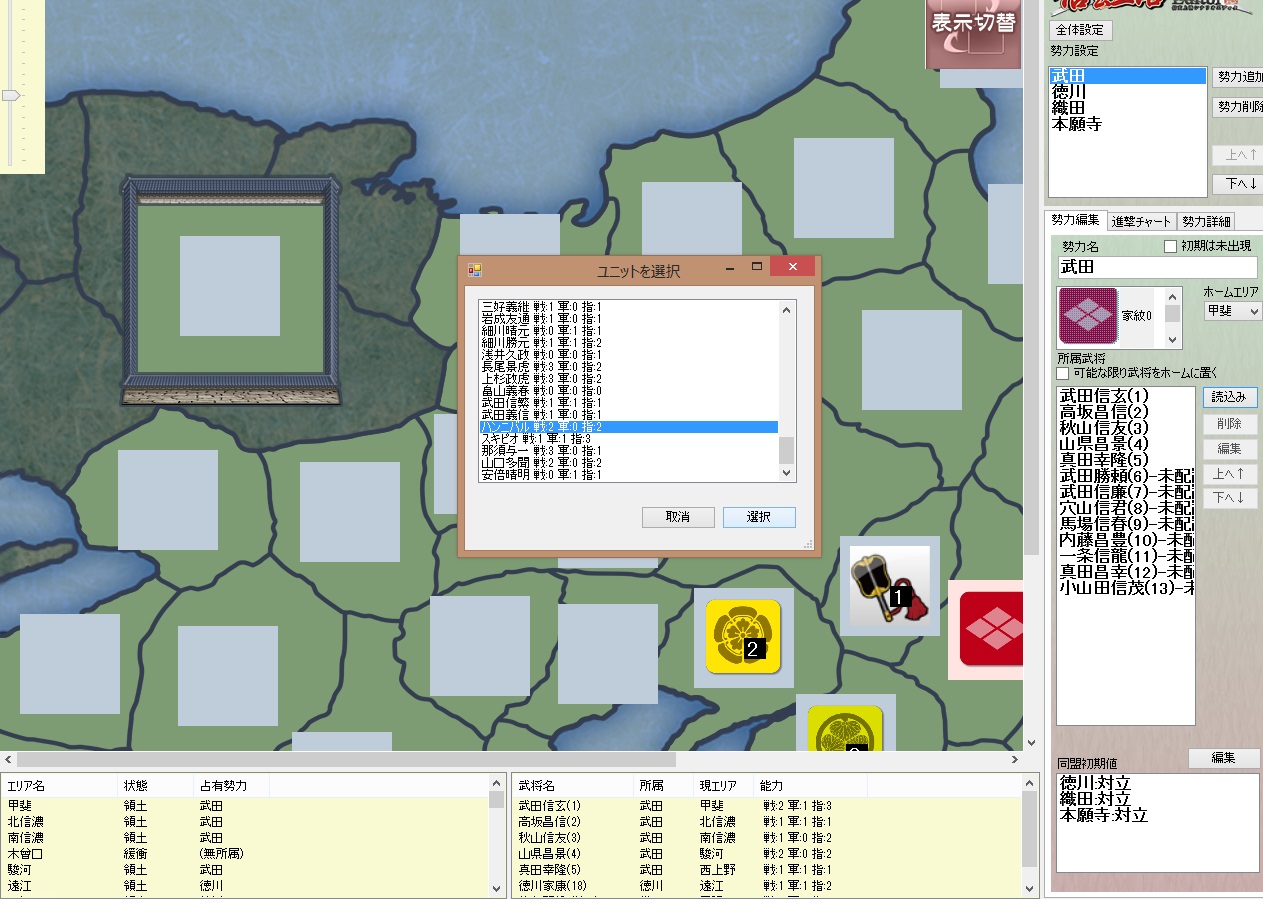Screen dimensions: 1263x899
Task: Click the area slot inside the castle walls
Action: (x=230, y=286)
